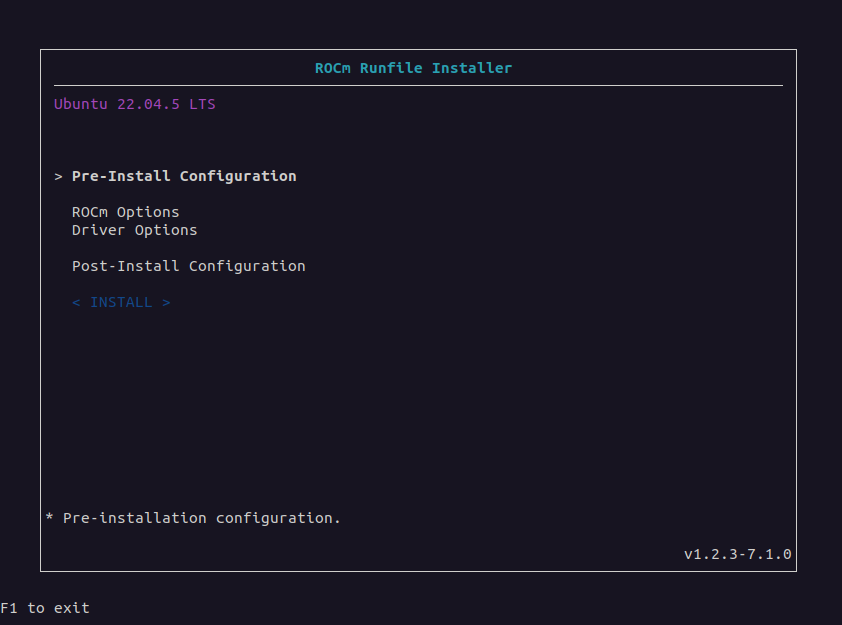The height and width of the screenshot is (625, 842).
Task: Click the right angle bracket of INSTALL
Action: [x=166, y=302]
